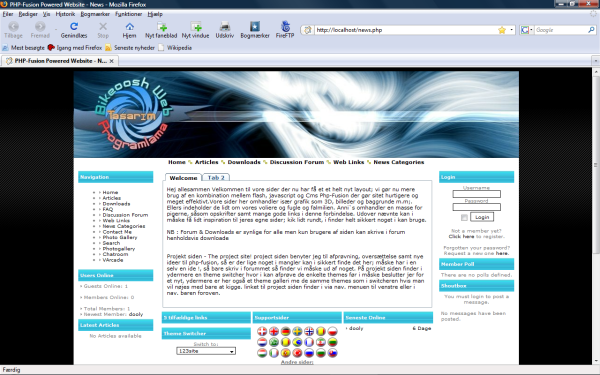The image size is (600, 375).
Task: Select the Swedish flag support site icon
Action: 297,331
